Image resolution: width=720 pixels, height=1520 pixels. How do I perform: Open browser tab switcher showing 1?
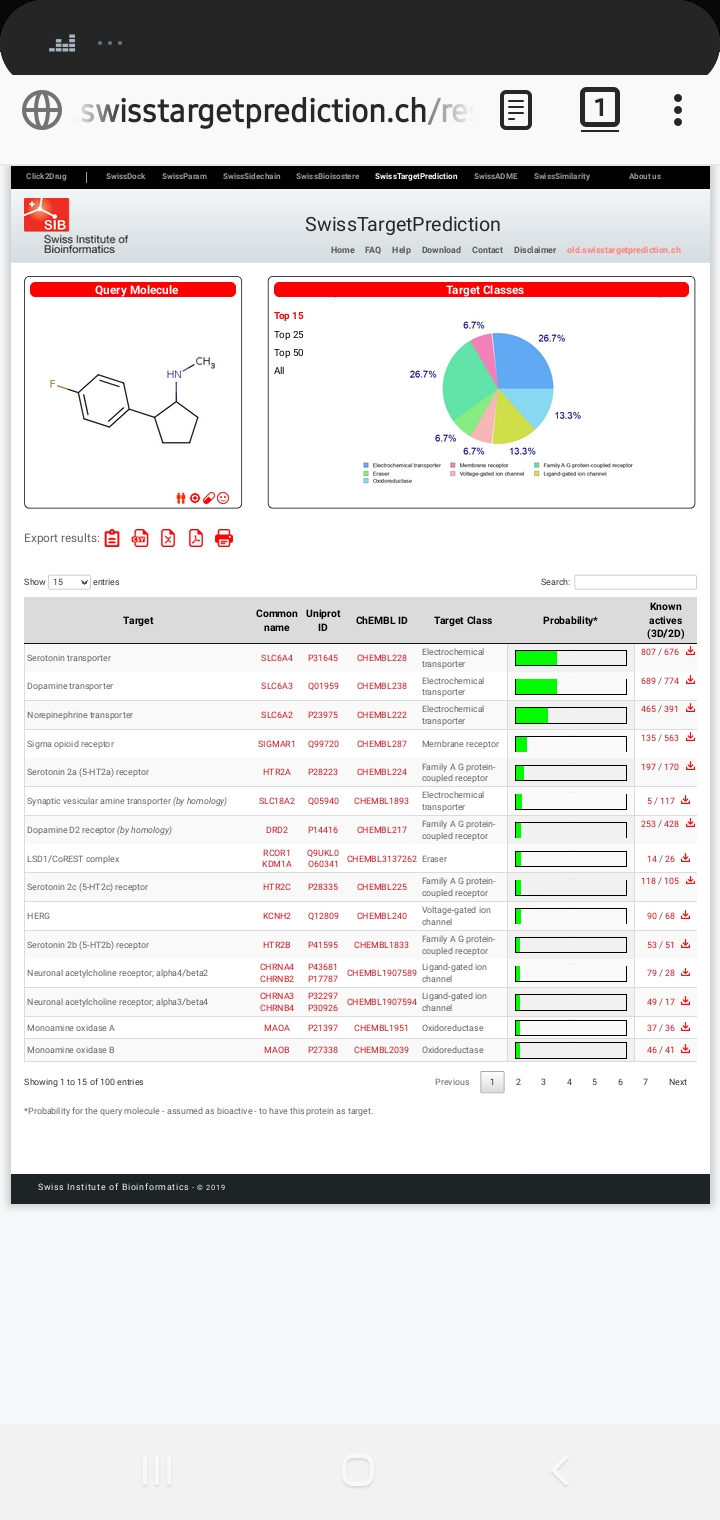[600, 108]
